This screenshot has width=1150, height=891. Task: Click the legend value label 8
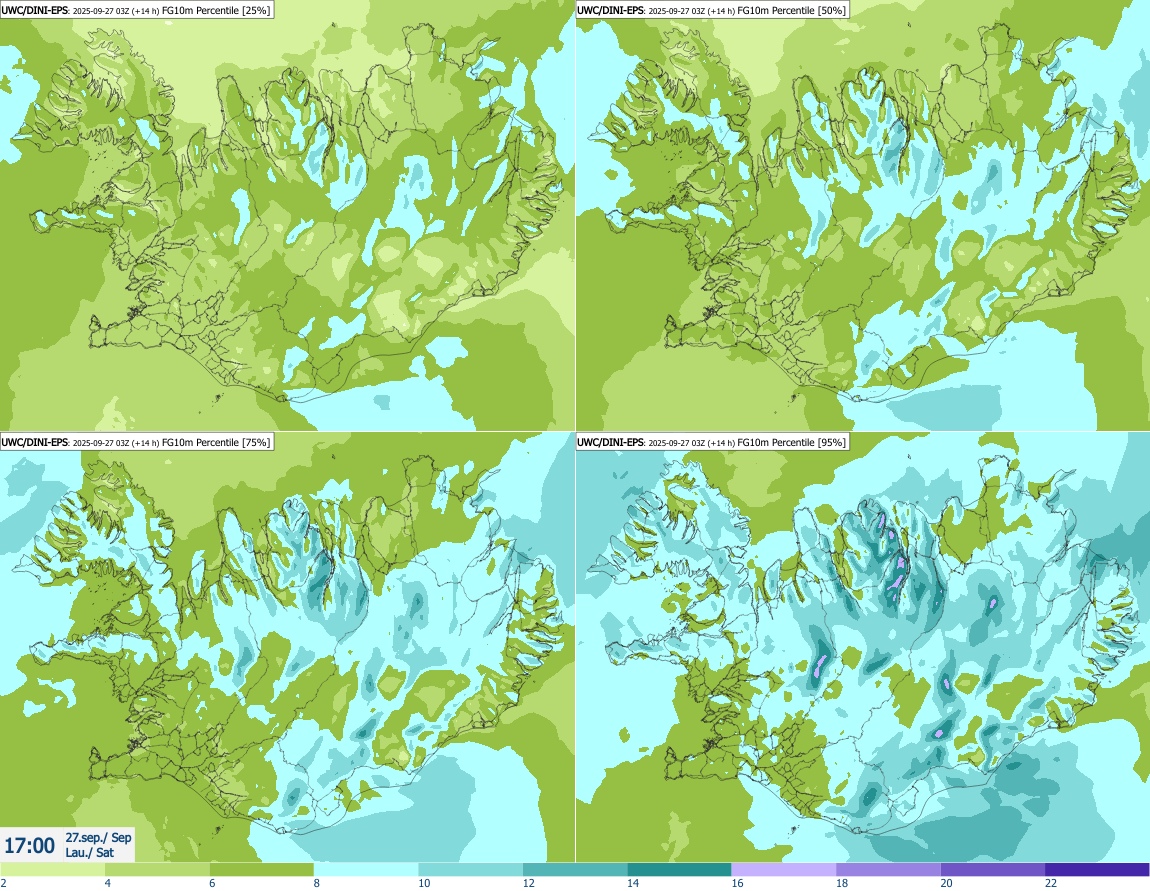pyautogui.click(x=317, y=883)
